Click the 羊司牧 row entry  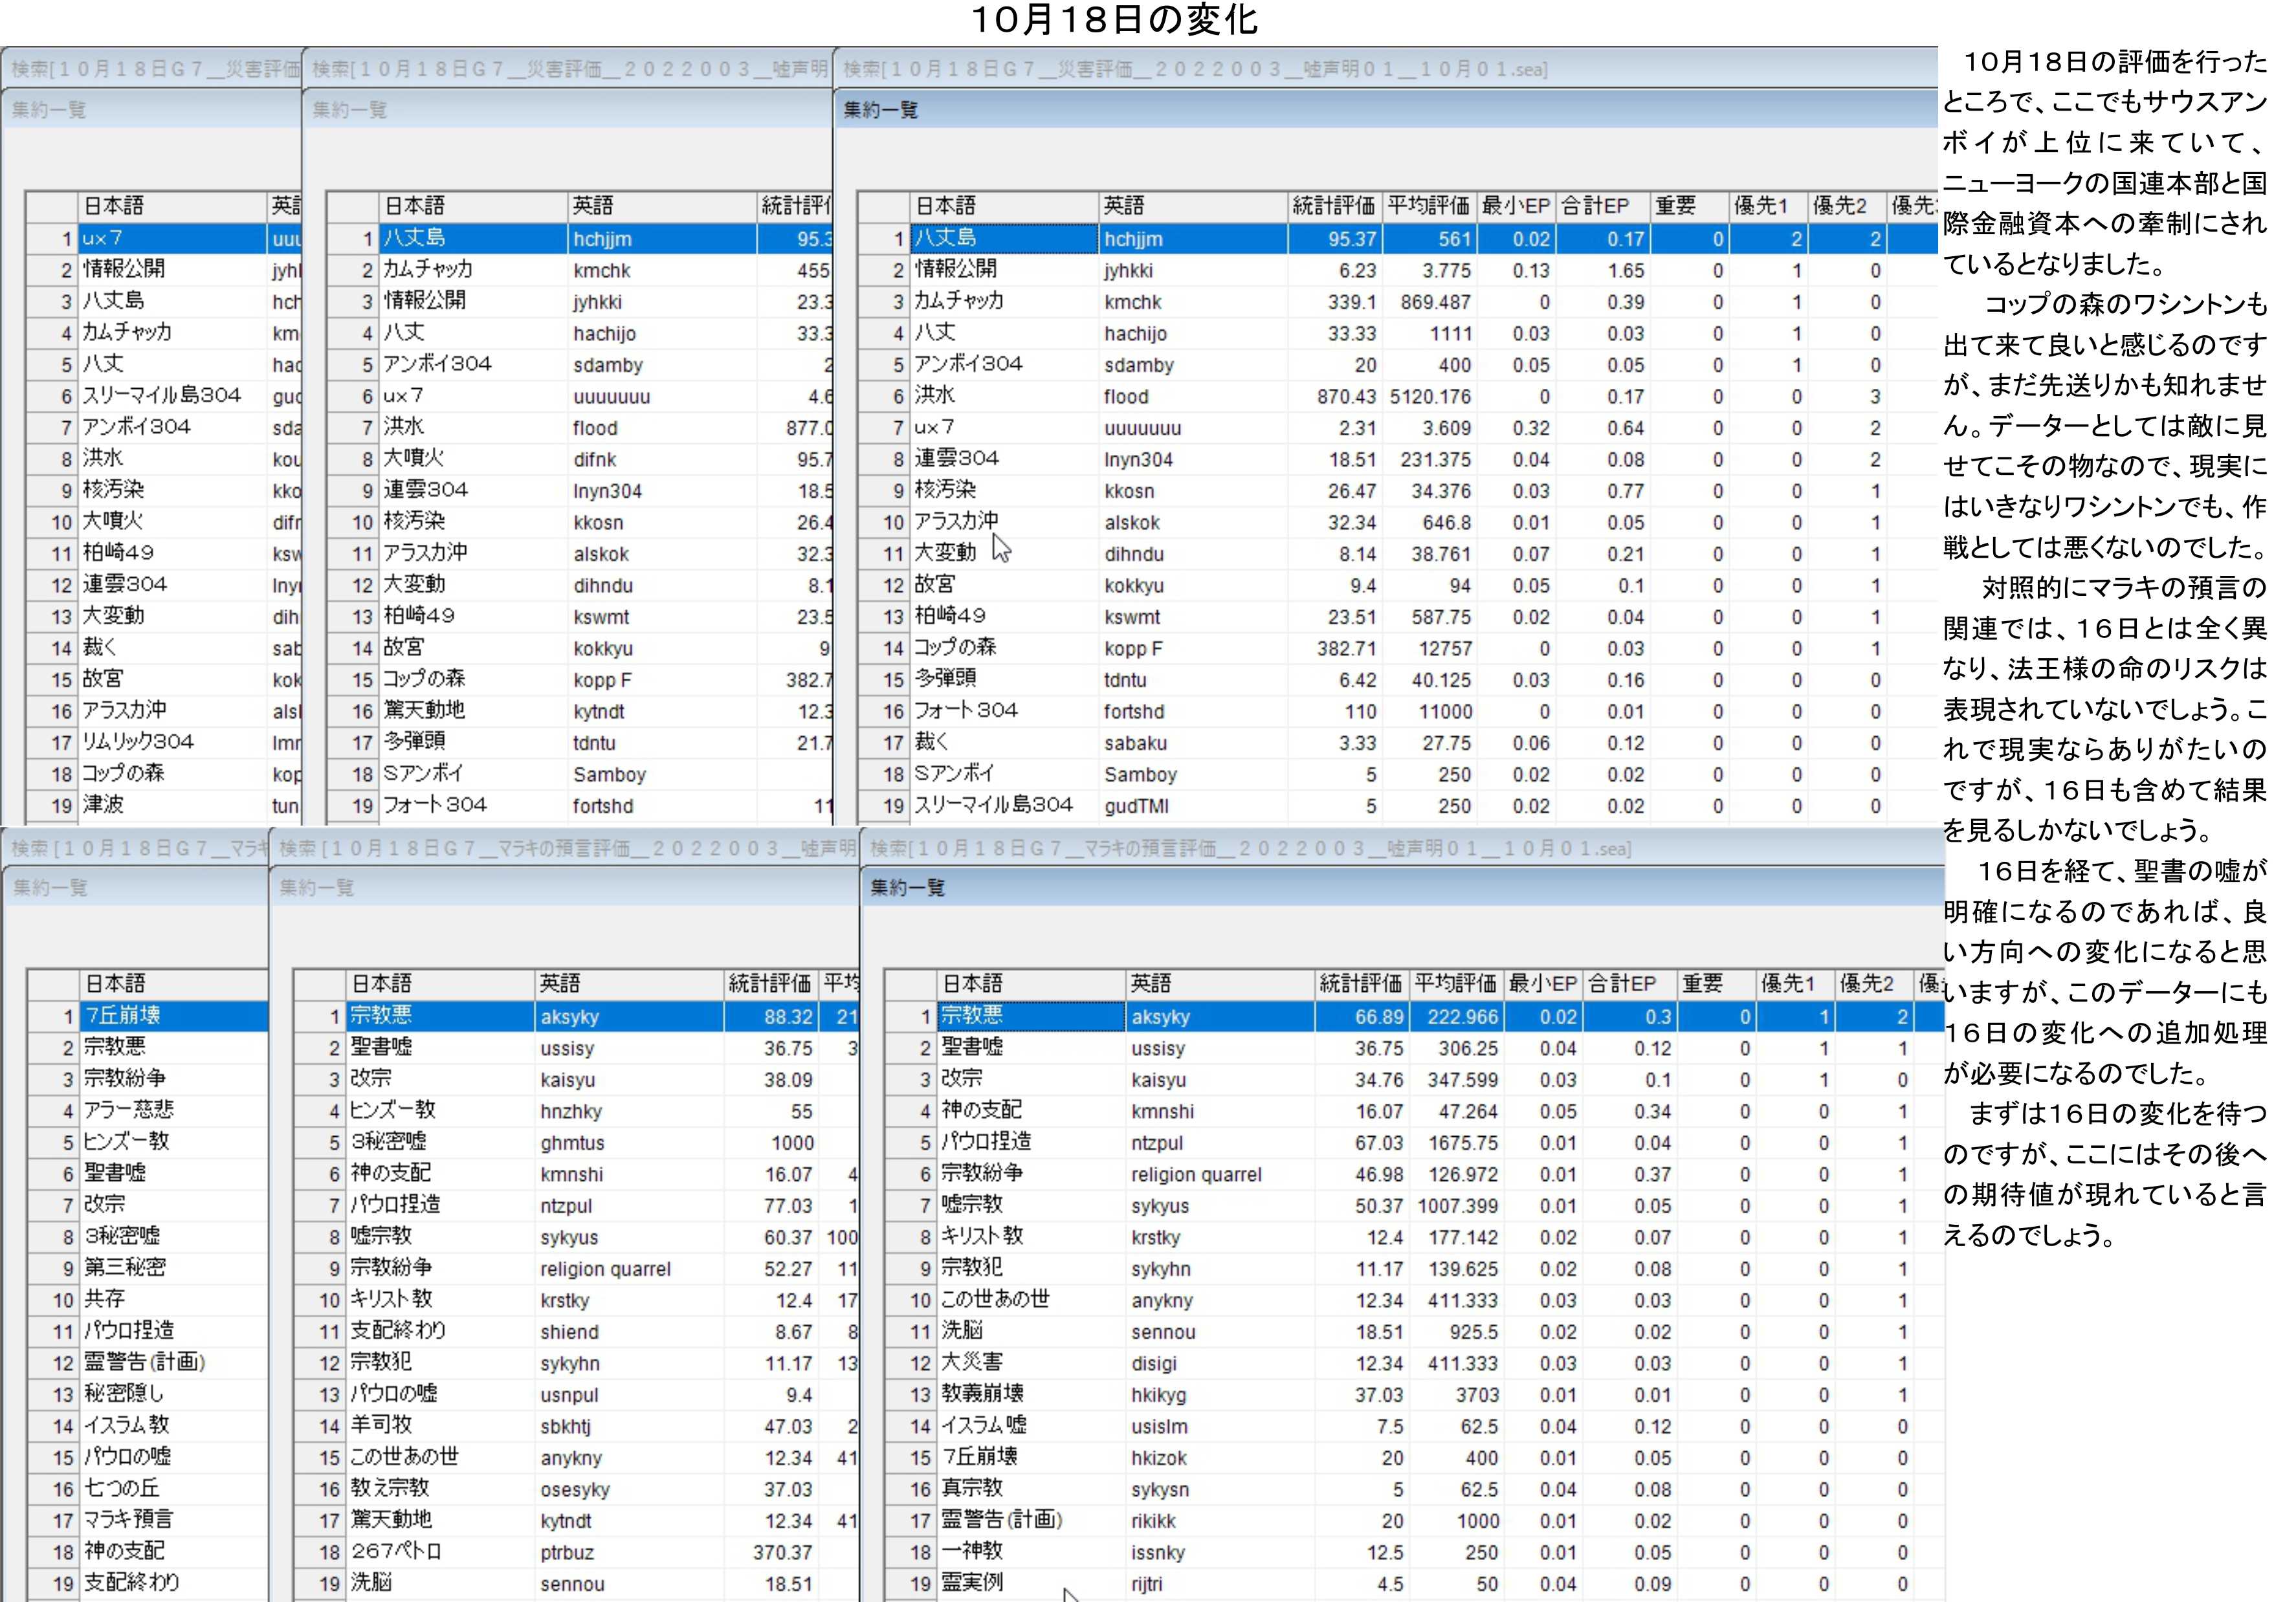[381, 1425]
